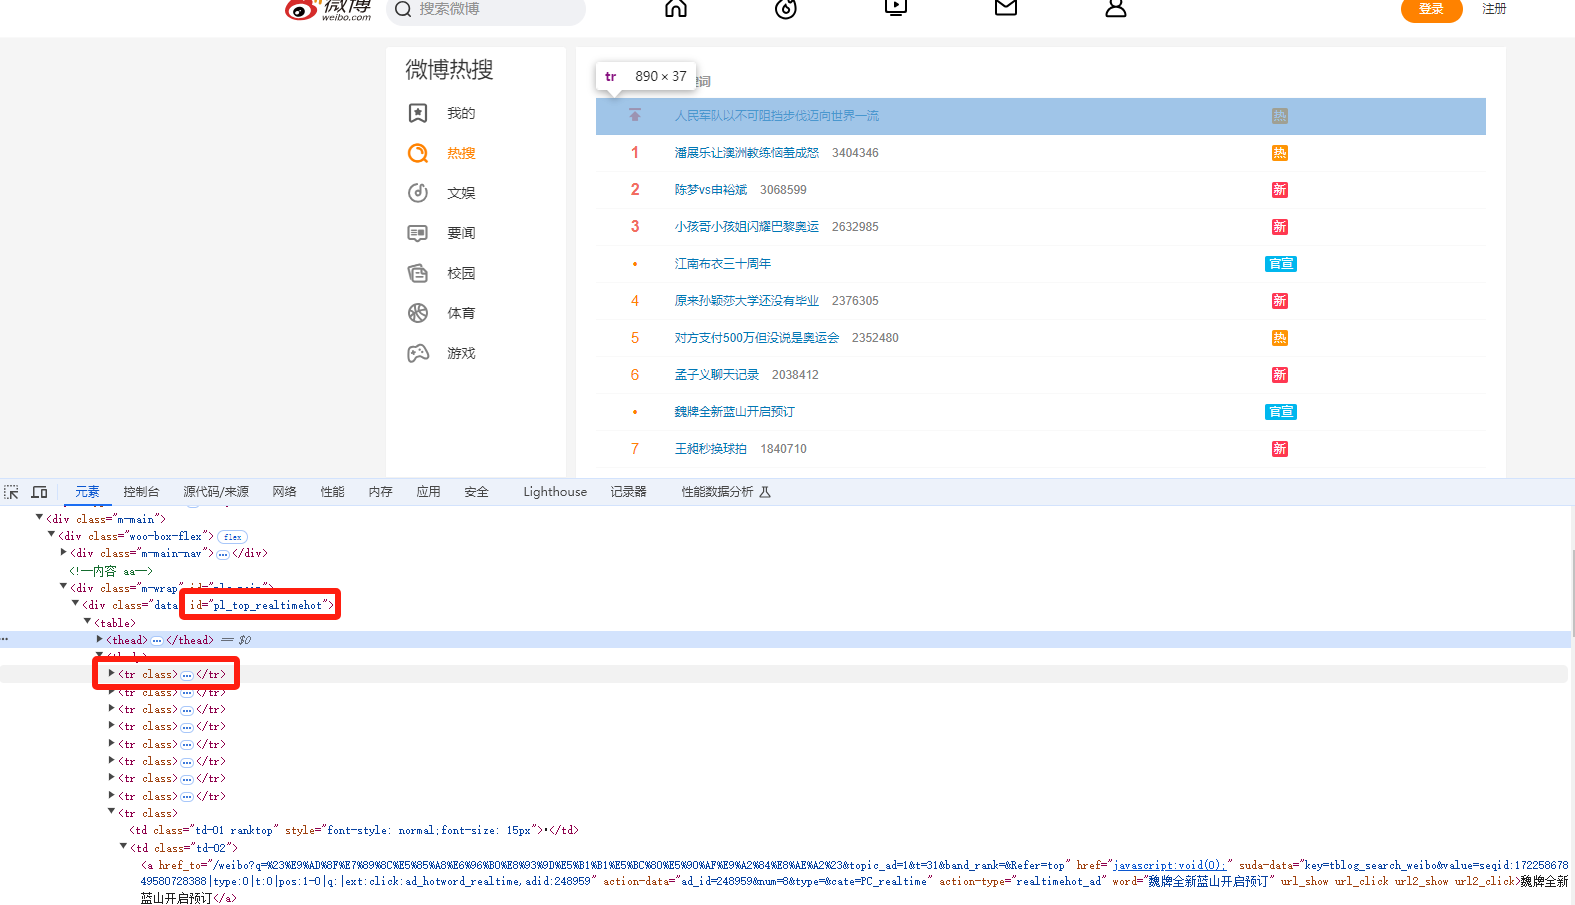Collapse the table node in DOM tree
Screen dimensions: 1575x905
(x=88, y=622)
